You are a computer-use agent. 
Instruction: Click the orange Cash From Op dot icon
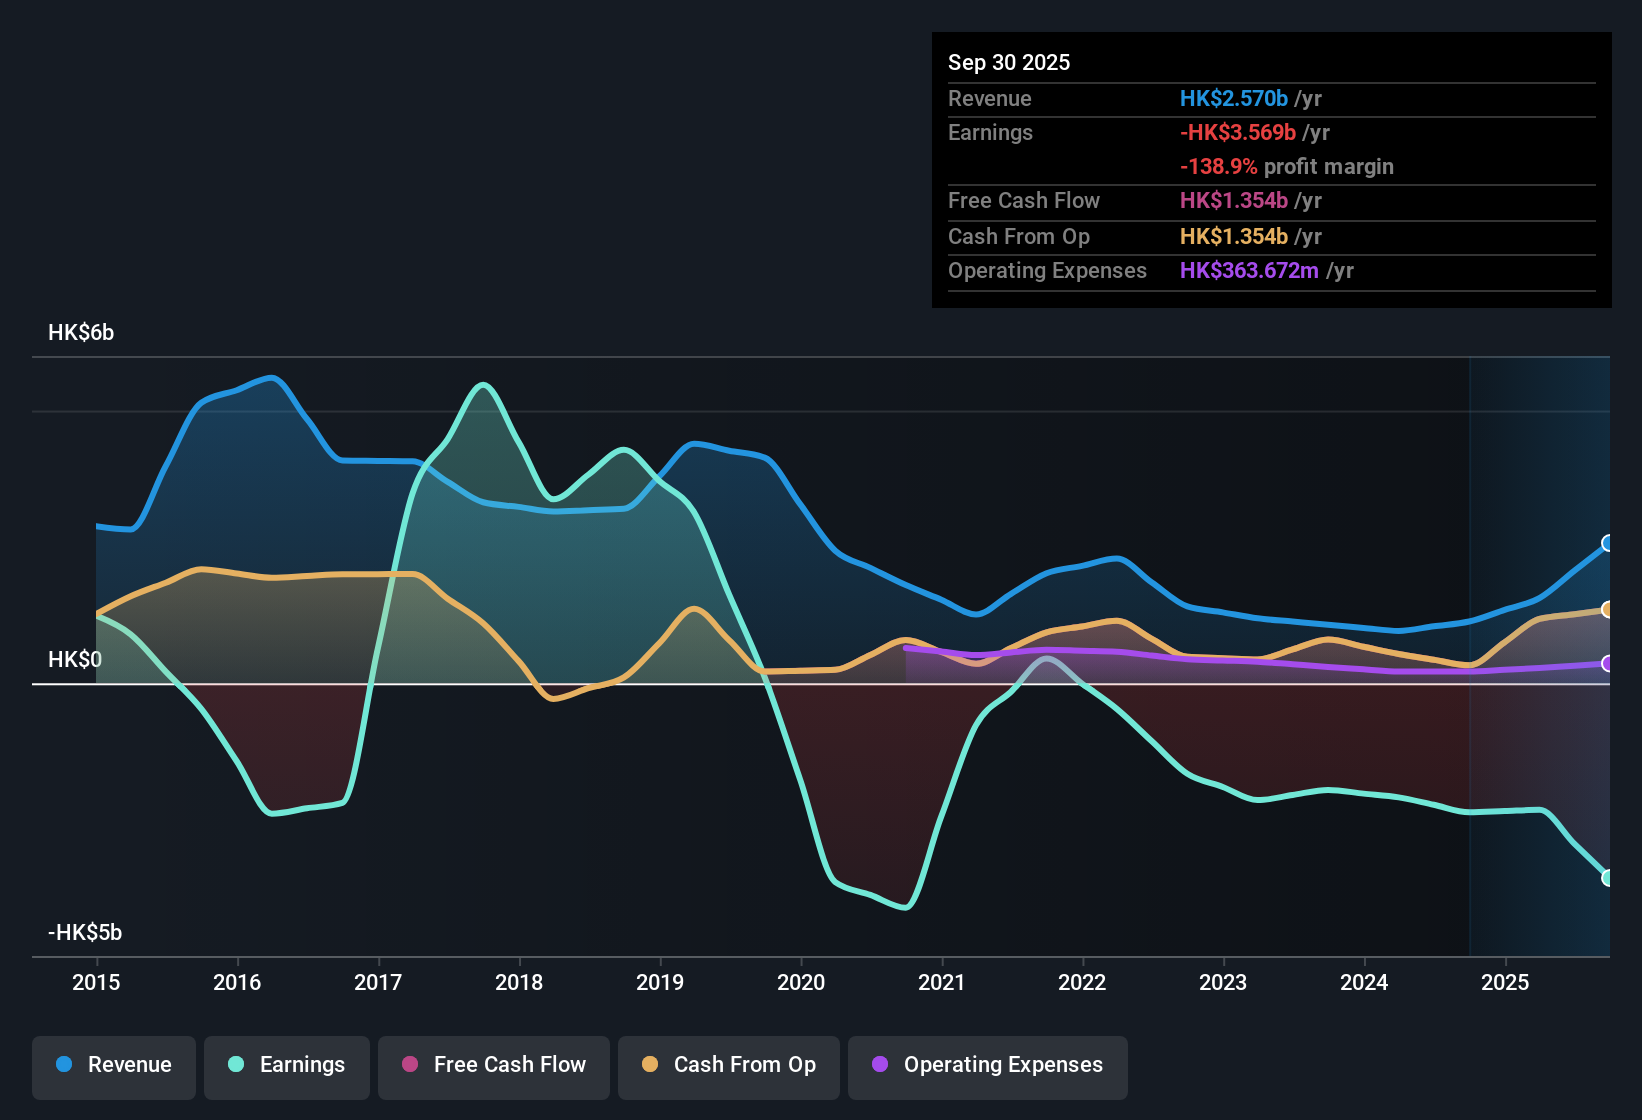click(650, 1066)
